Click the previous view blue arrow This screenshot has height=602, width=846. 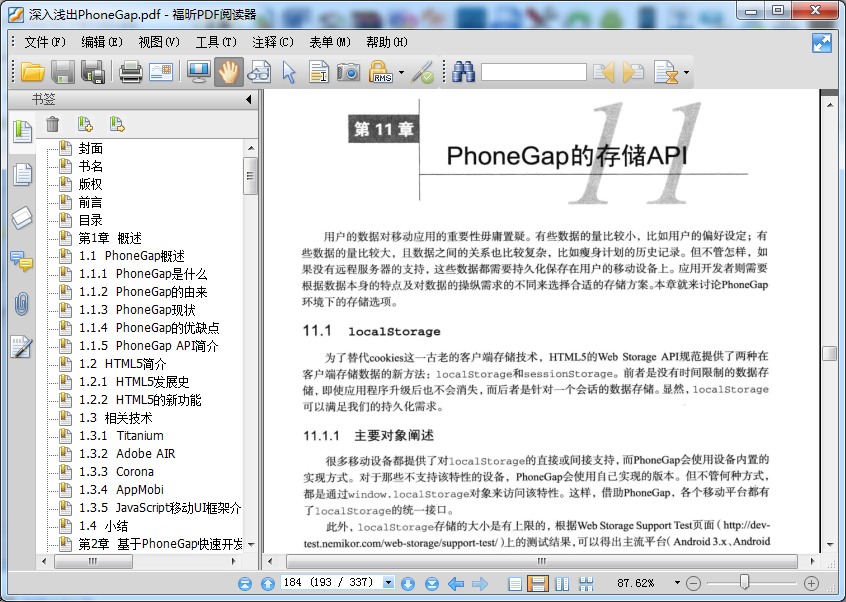point(456,583)
